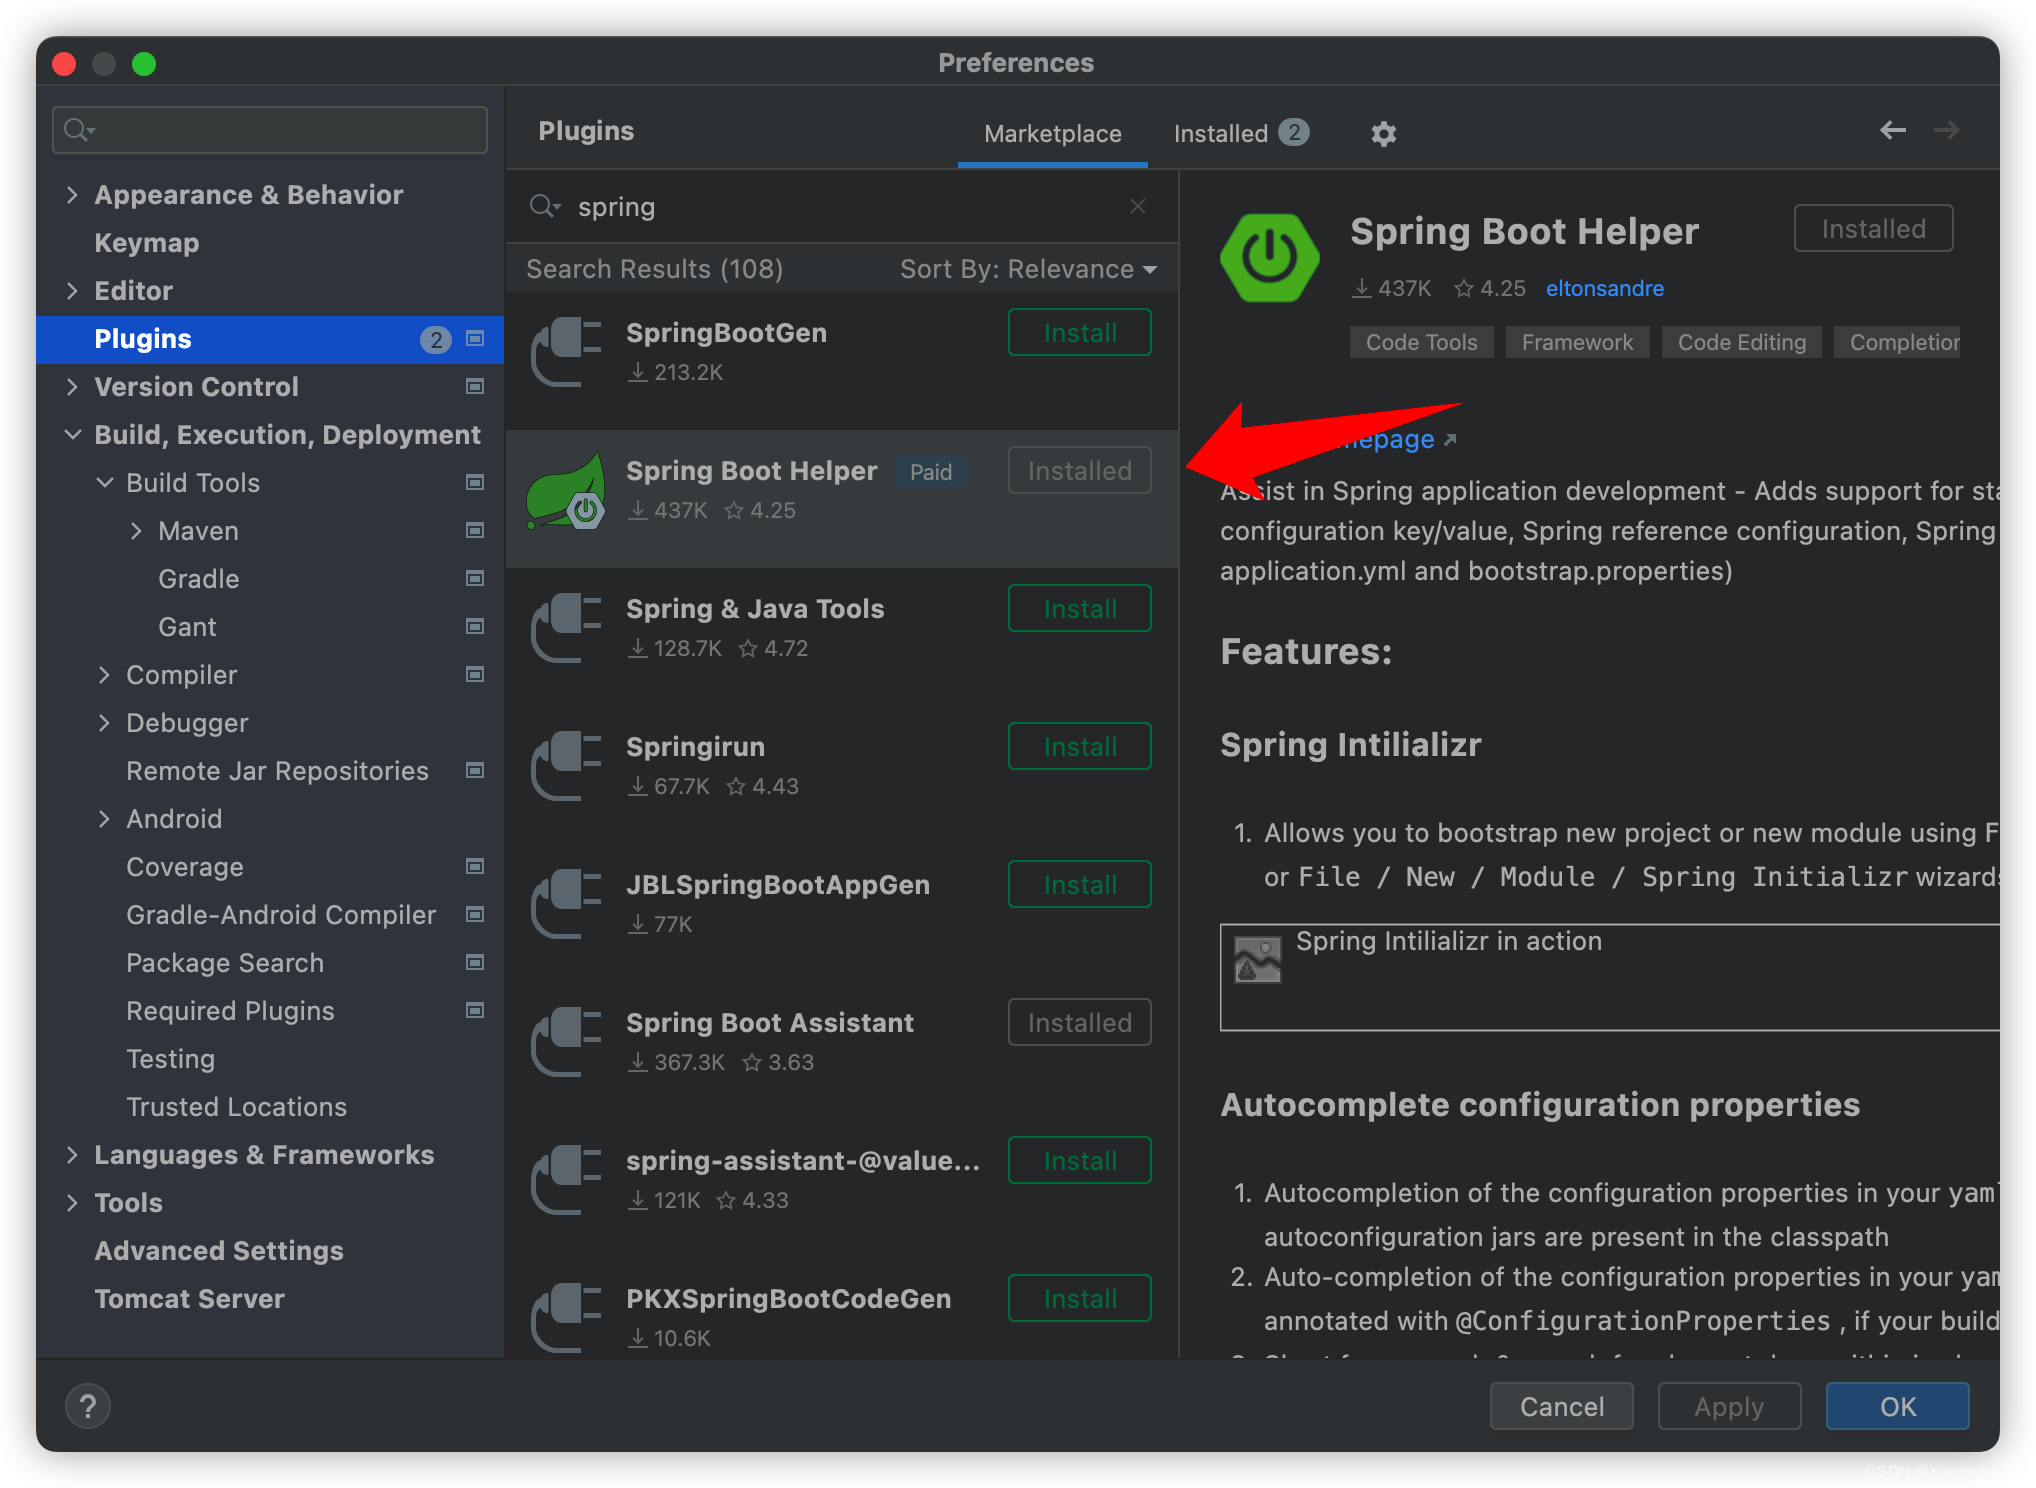Image resolution: width=2036 pixels, height=1488 pixels.
Task: Click the green Spring Boot Helper detail logo
Action: pyautogui.click(x=1269, y=258)
